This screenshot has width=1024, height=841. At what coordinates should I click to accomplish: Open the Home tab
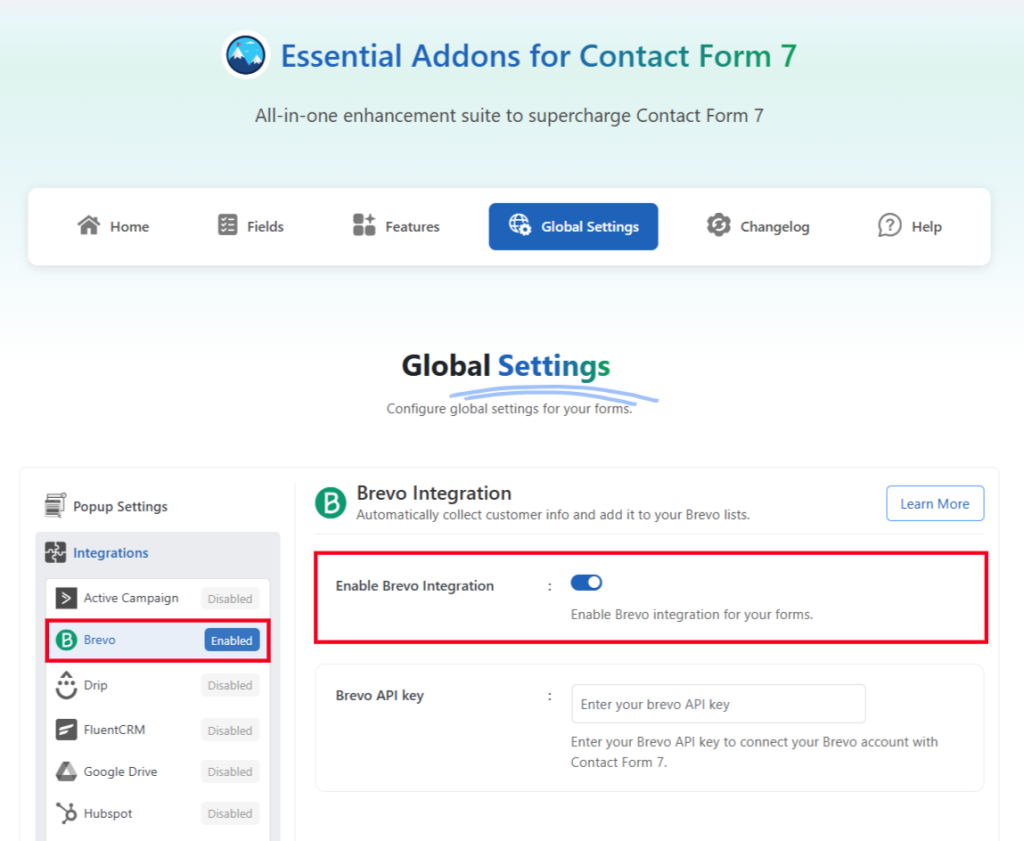114,227
